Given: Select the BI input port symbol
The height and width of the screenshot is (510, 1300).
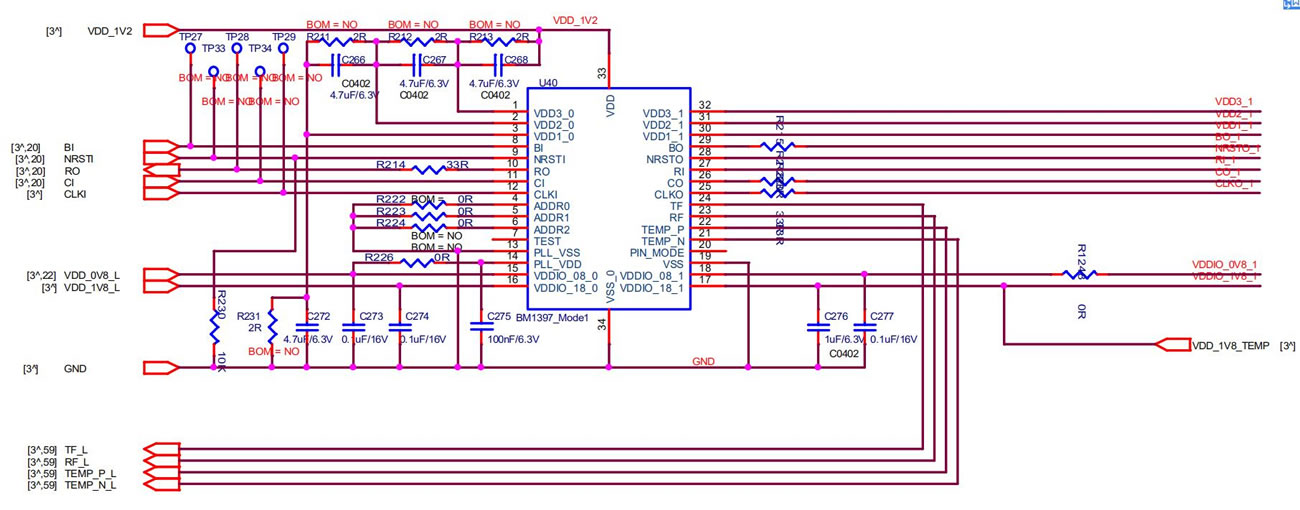Looking at the screenshot, I should pos(160,147).
